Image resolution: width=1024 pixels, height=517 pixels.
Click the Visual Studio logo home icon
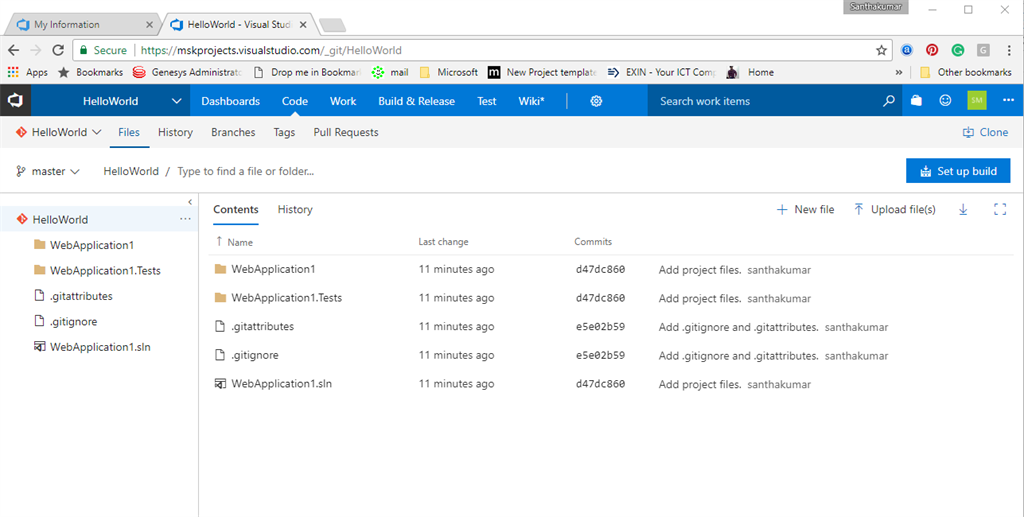point(15,101)
